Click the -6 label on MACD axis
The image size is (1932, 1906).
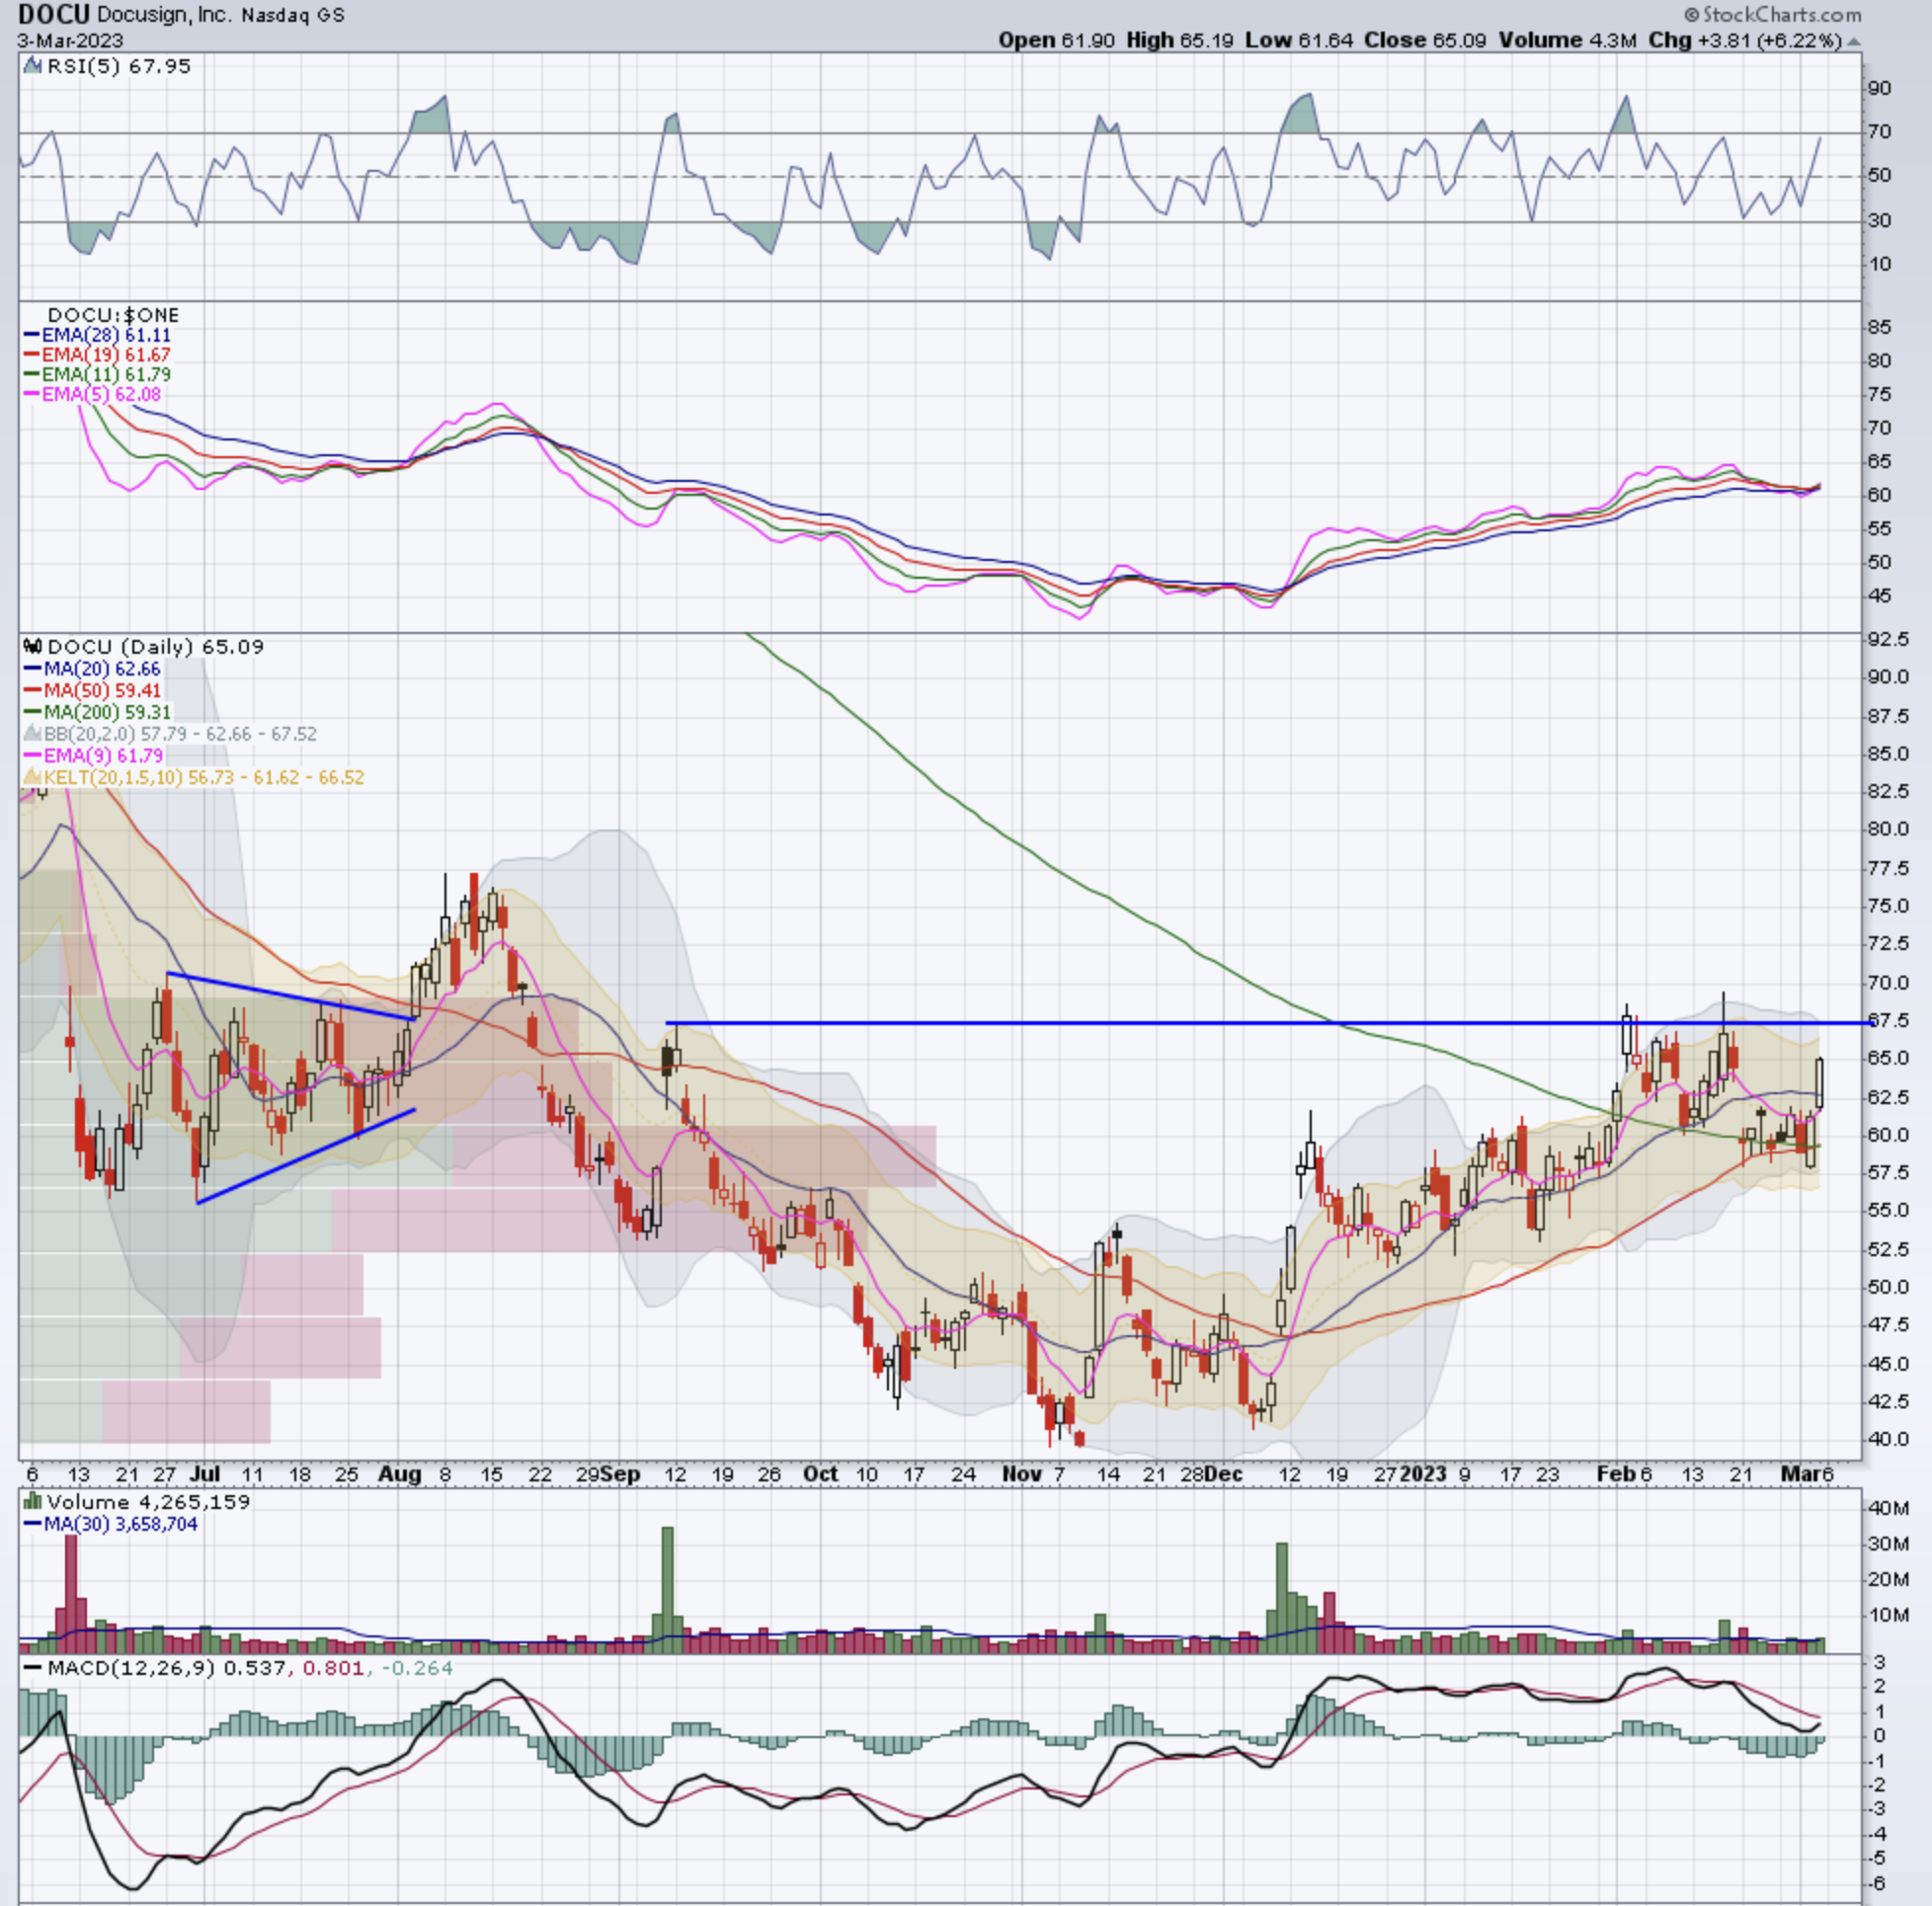click(x=1877, y=1883)
